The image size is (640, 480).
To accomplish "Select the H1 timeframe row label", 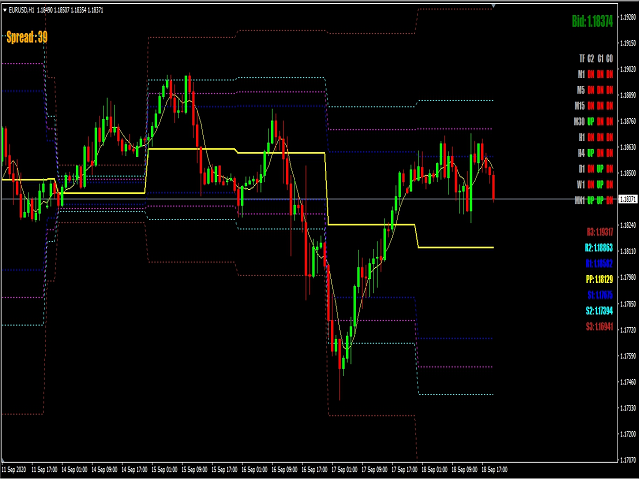I will click(x=582, y=138).
